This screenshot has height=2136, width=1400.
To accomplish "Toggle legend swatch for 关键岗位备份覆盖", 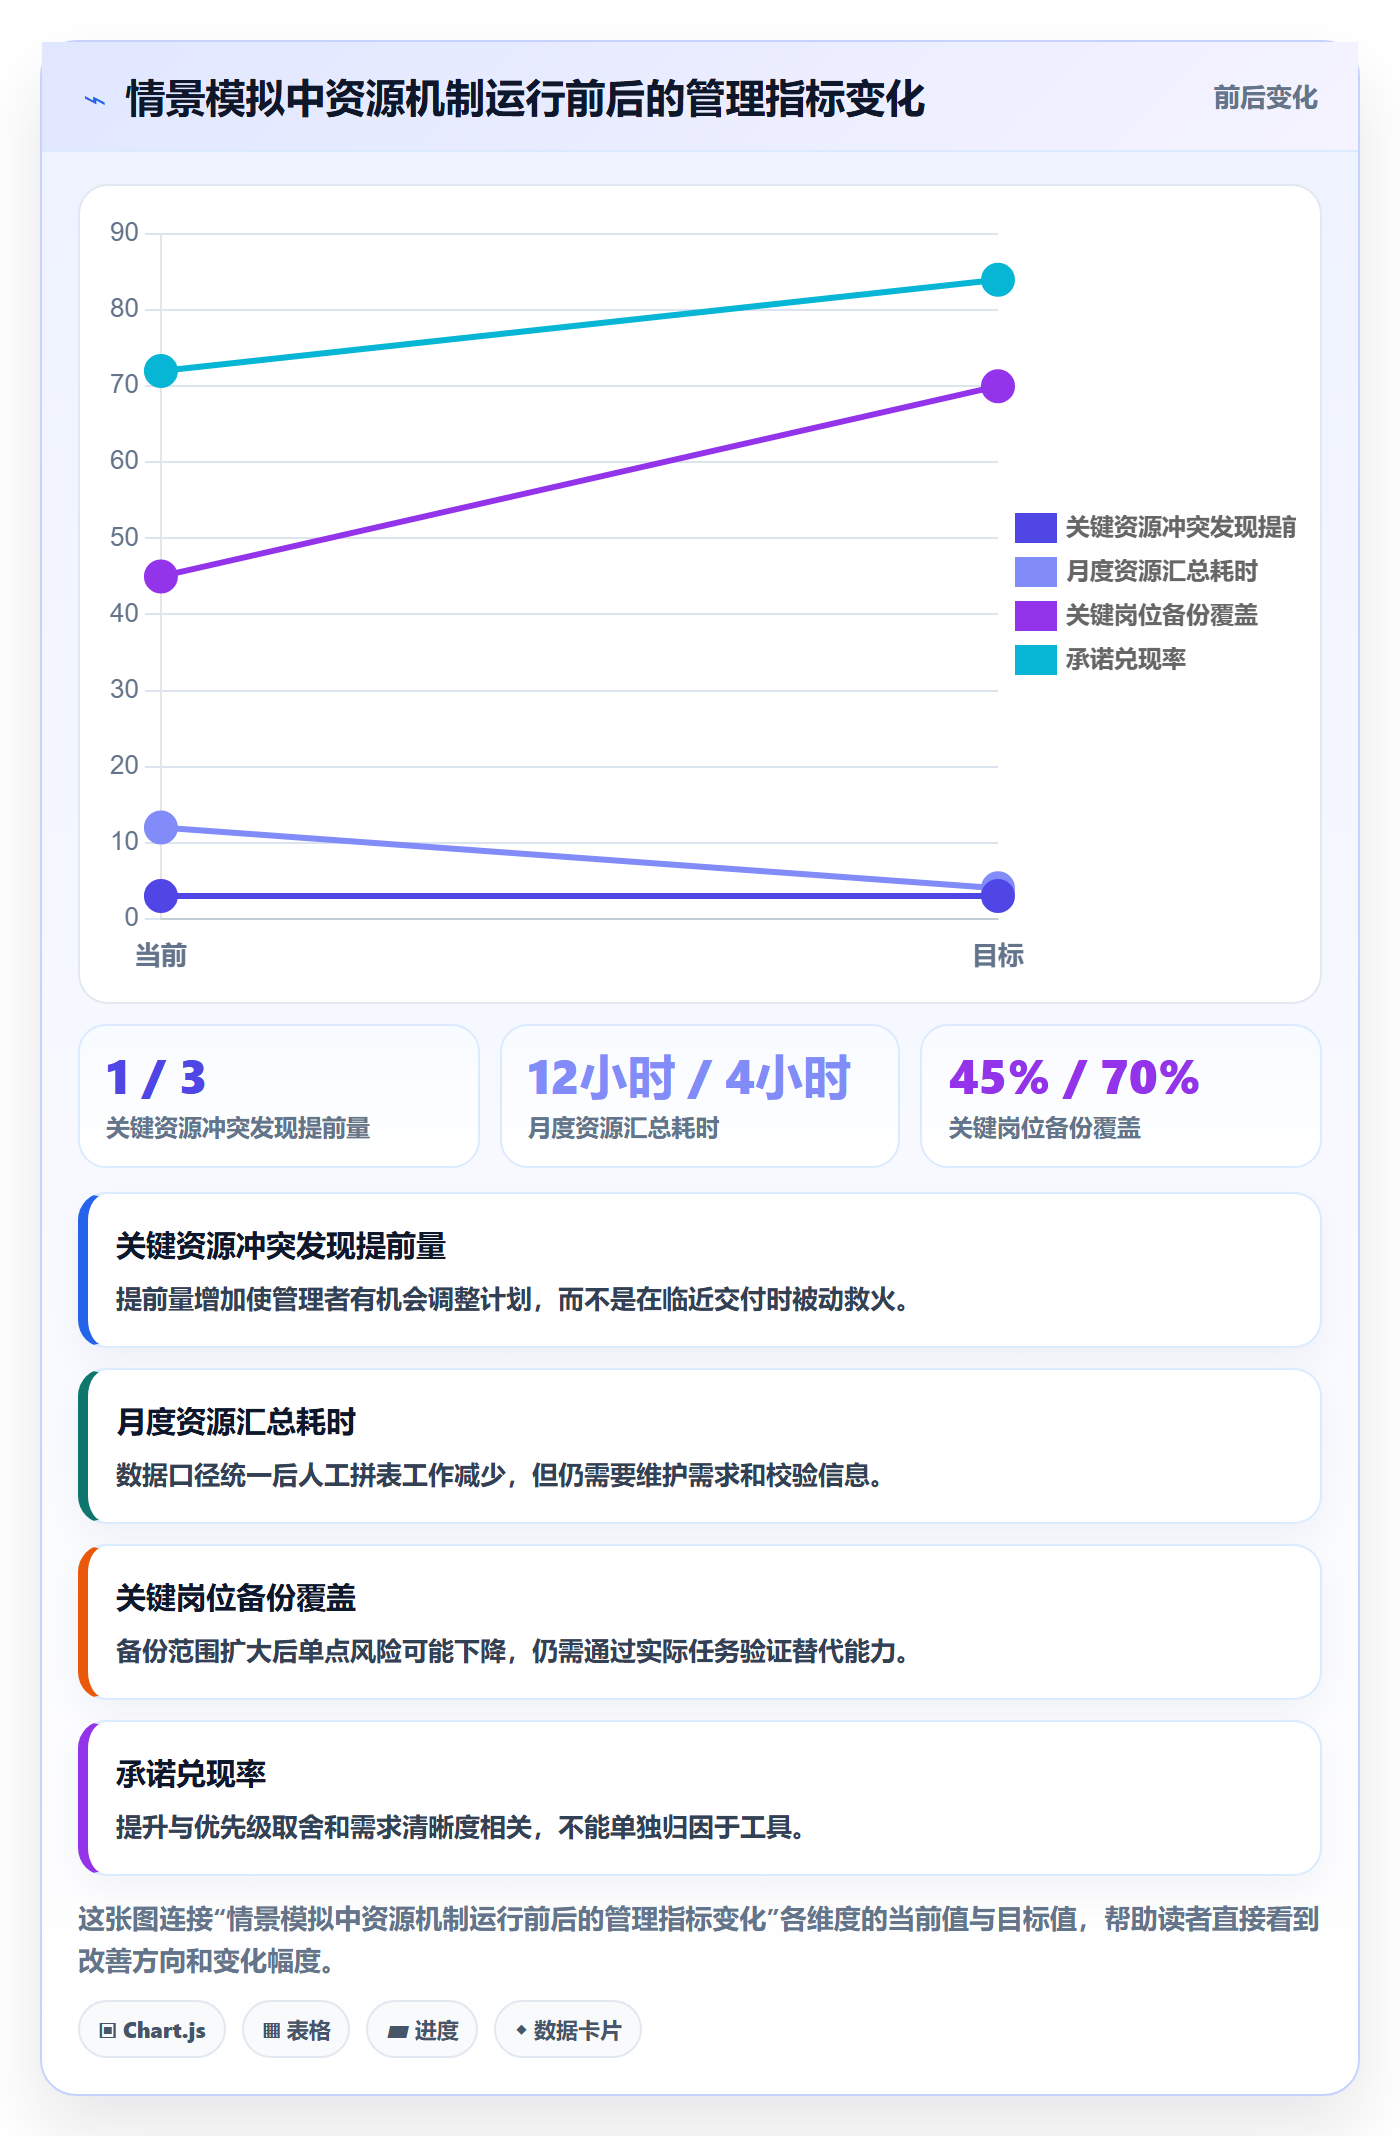I will 1035,615.
